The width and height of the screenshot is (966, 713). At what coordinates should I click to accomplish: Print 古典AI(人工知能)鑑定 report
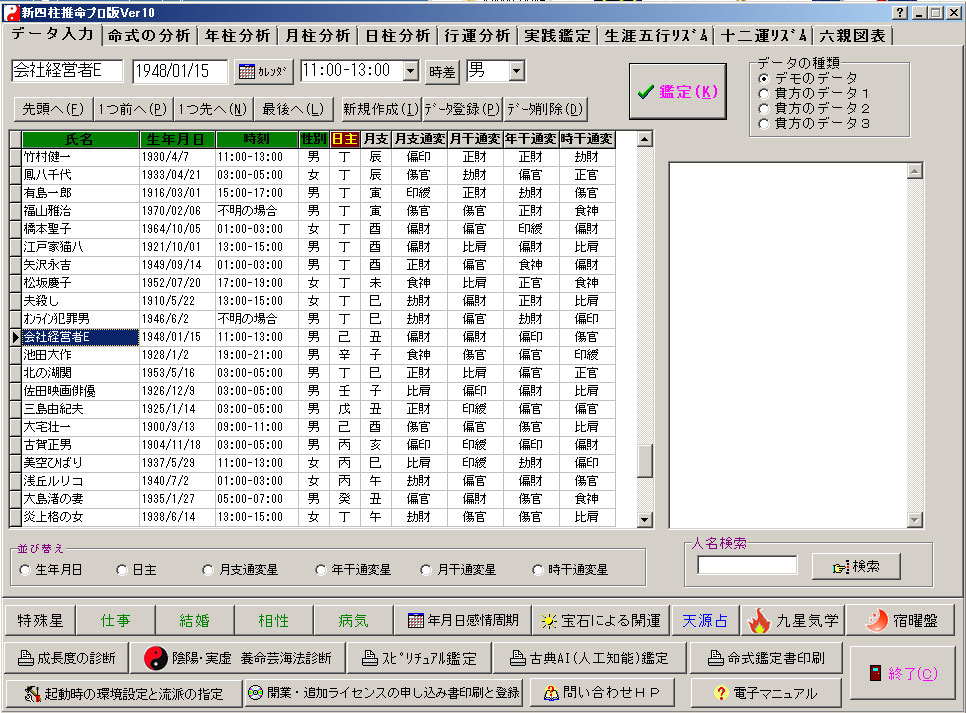589,658
